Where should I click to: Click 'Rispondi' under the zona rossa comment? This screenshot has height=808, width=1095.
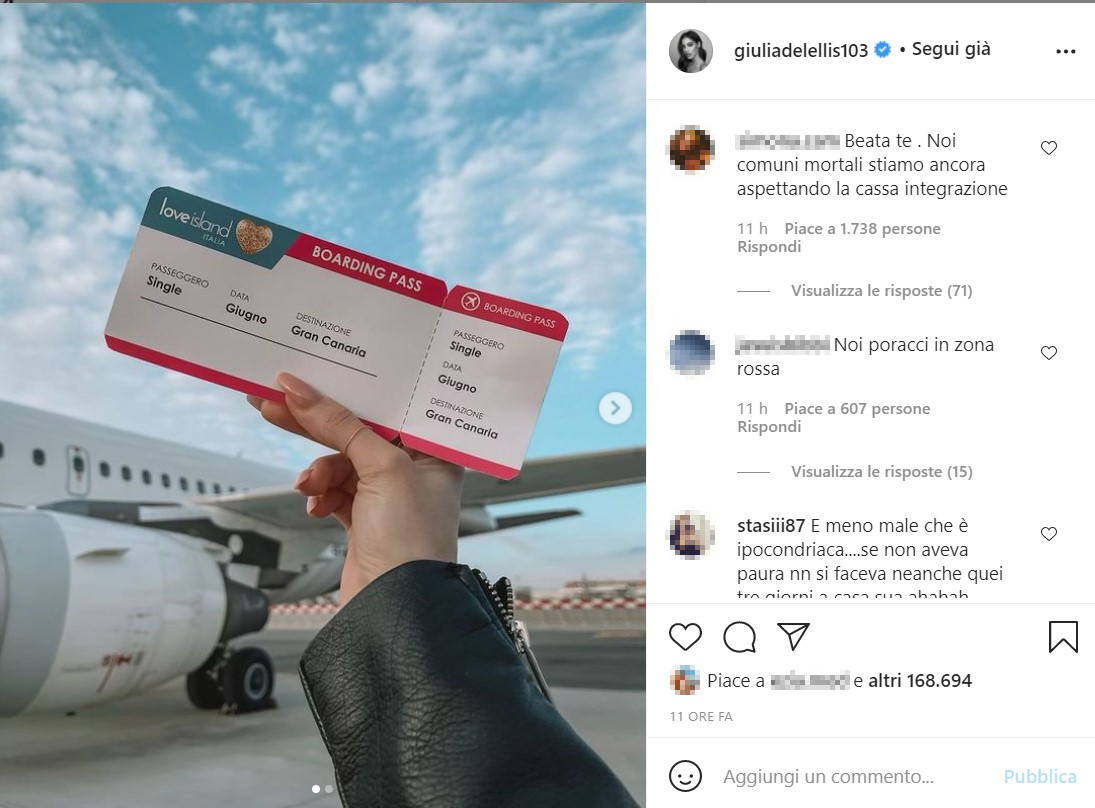point(769,427)
